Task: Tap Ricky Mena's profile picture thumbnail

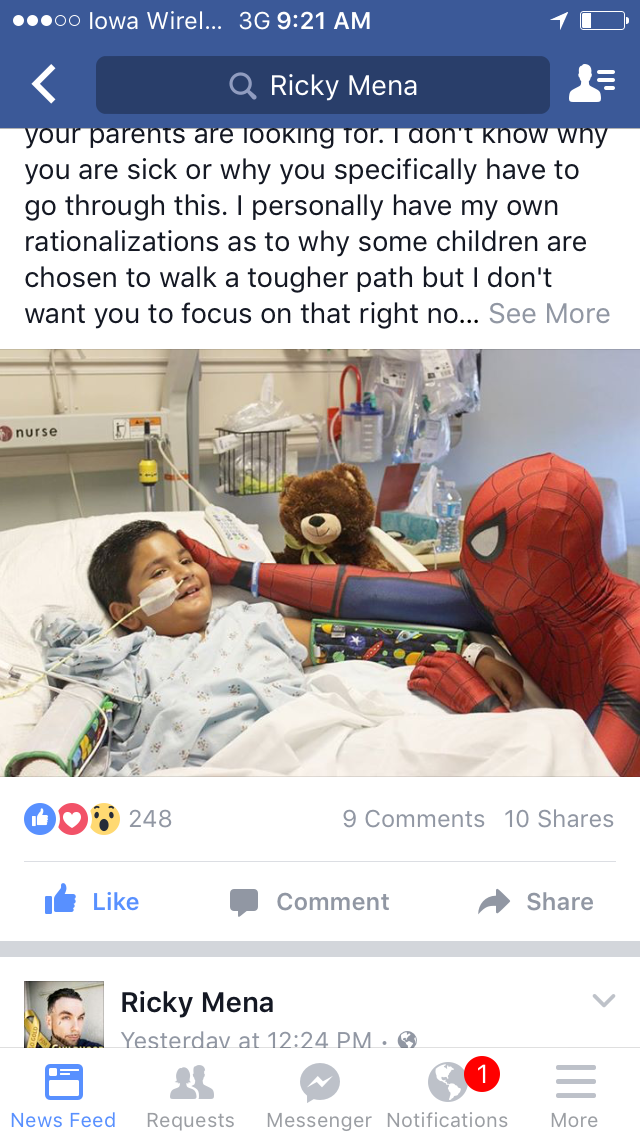Action: pyautogui.click(x=64, y=1014)
